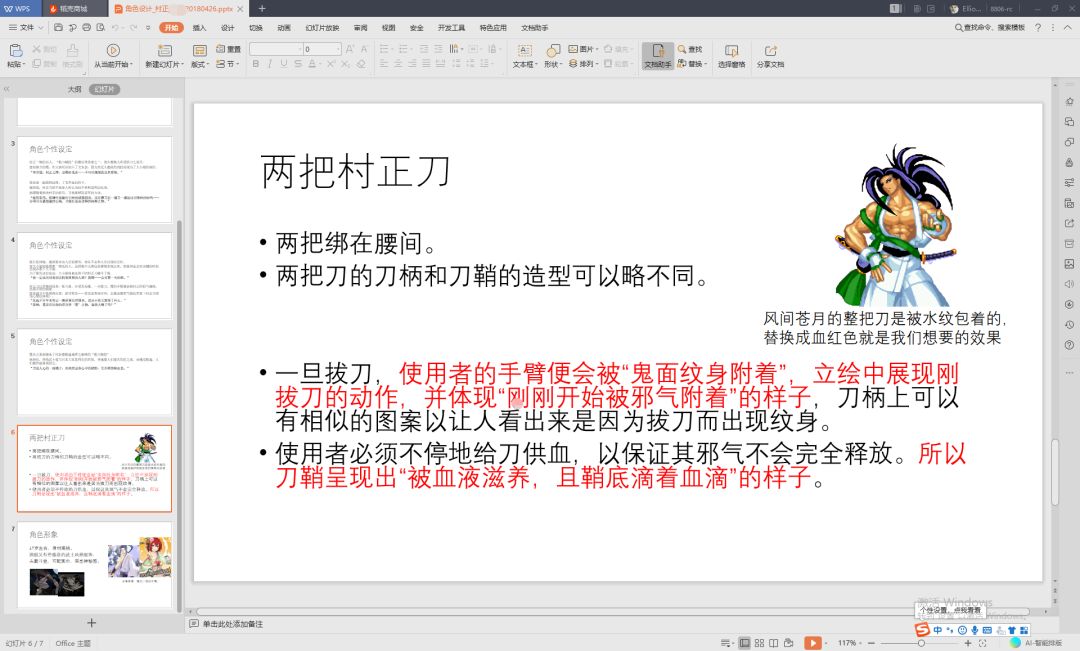Toggle Outline (大纲) panel view
Screen dimensions: 1080x651
[x=74, y=89]
